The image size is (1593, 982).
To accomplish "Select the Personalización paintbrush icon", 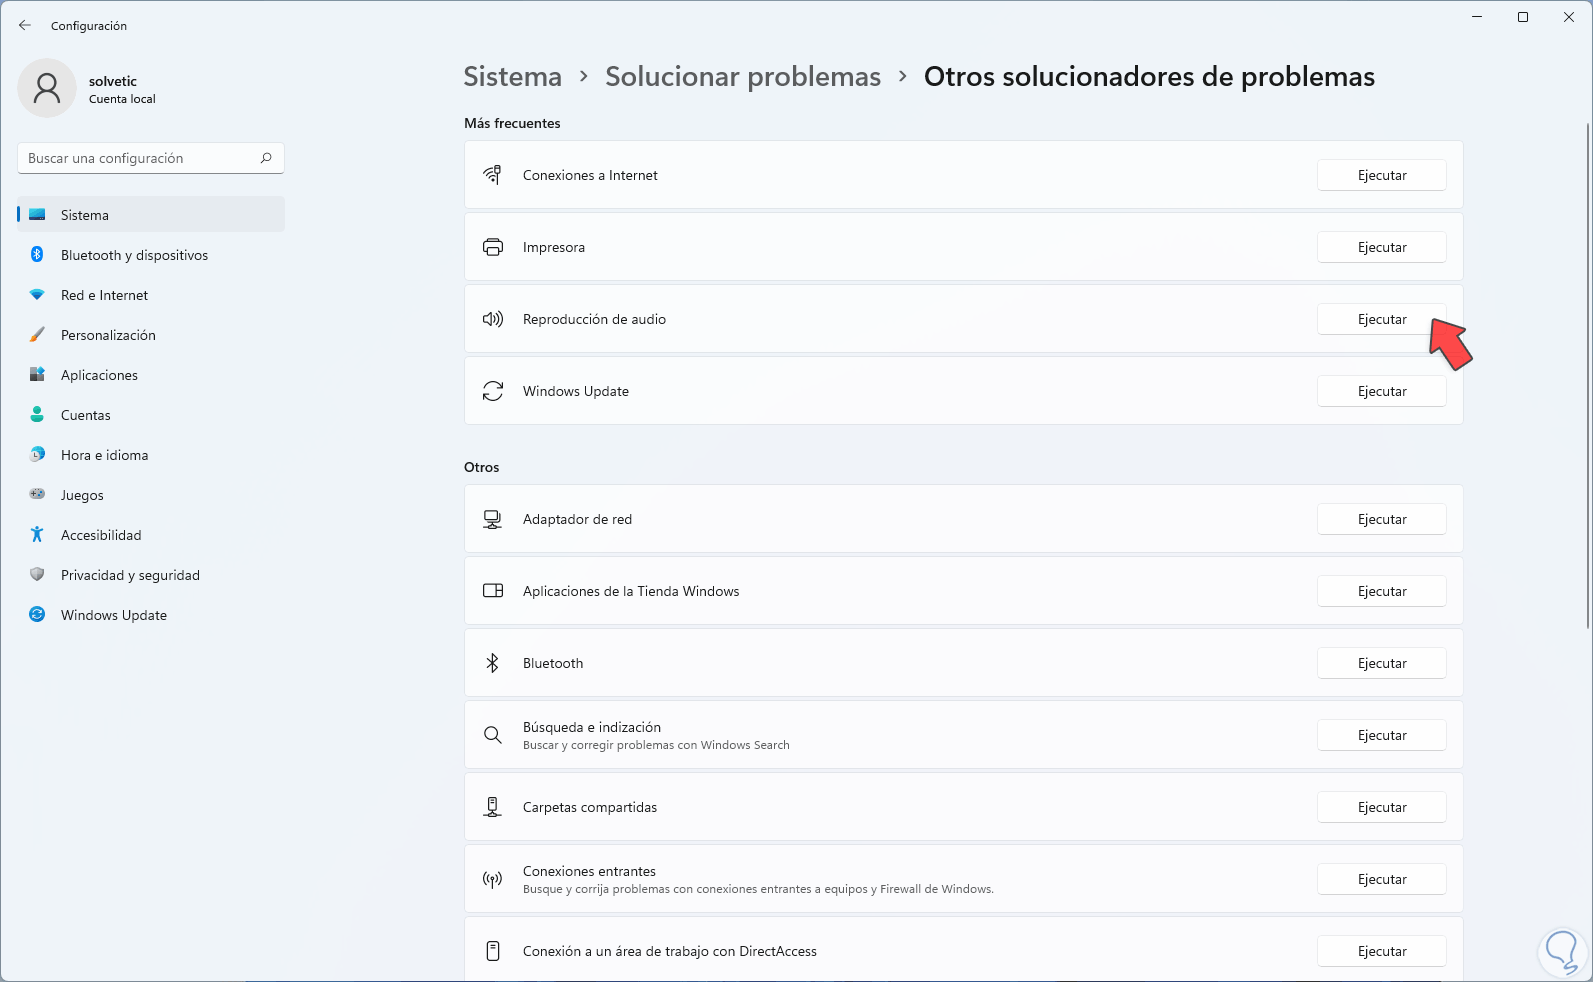I will (37, 335).
